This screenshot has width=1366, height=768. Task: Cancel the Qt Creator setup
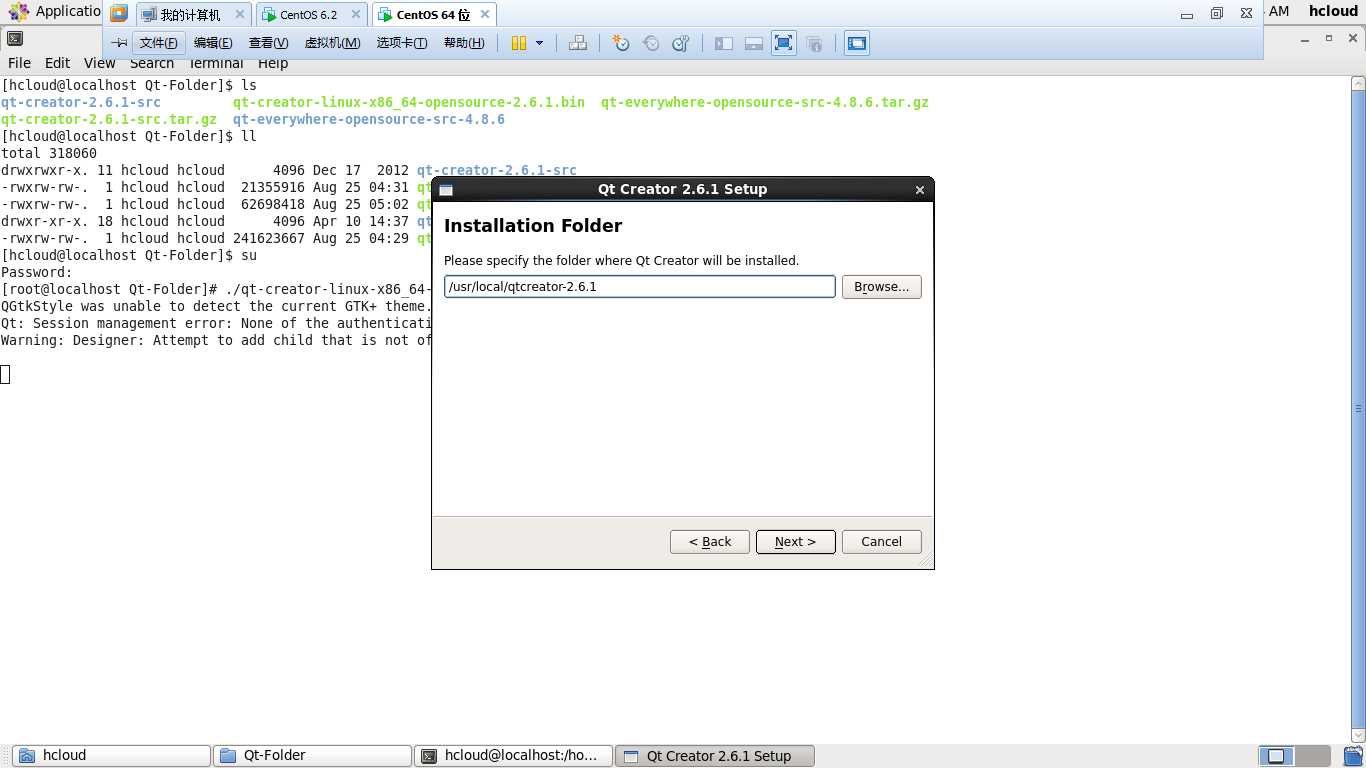coord(881,542)
